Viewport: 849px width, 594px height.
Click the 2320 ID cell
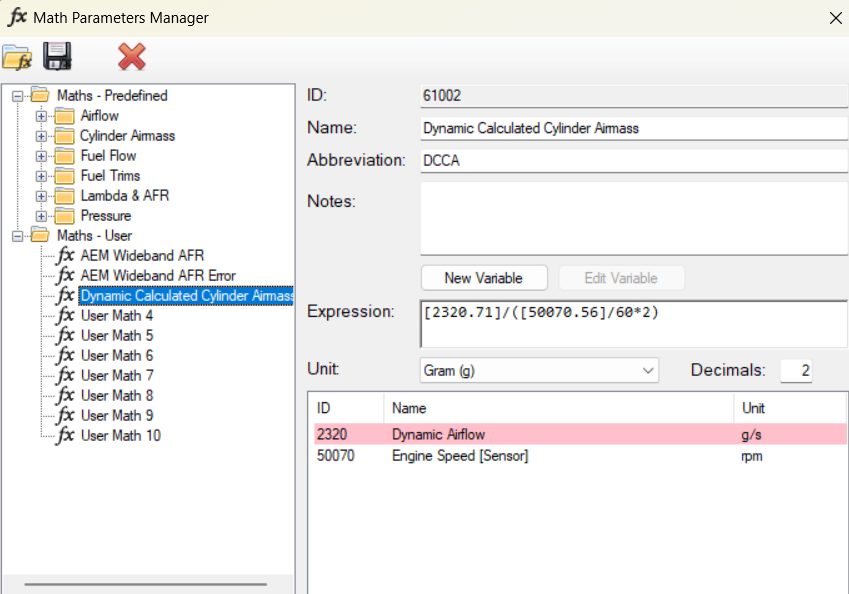tap(332, 434)
